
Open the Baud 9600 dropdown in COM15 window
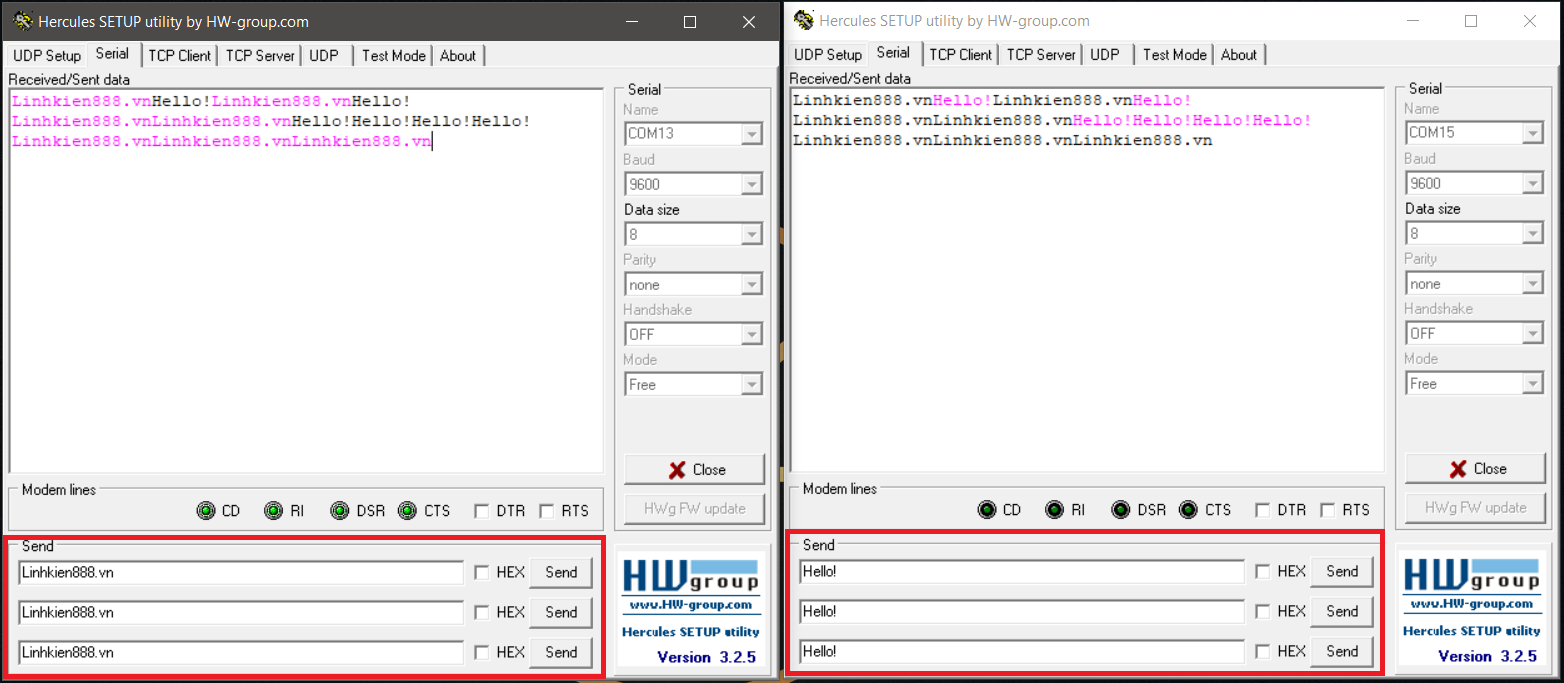coord(1533,183)
